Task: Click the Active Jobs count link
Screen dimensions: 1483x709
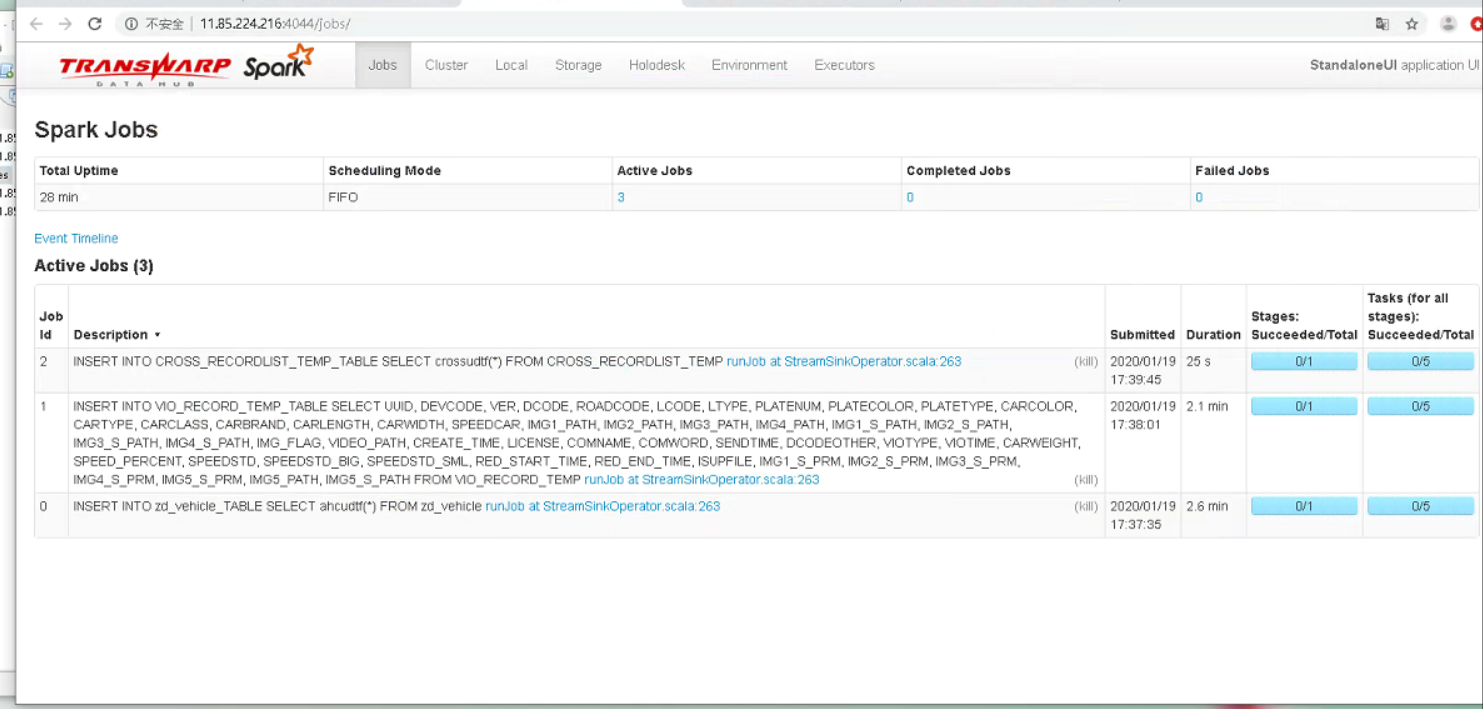Action: point(621,197)
